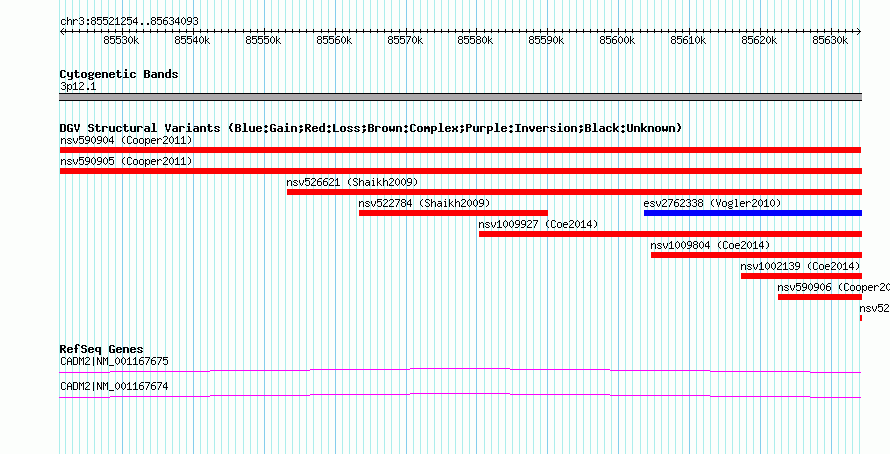Click the esv2762338 (Vogler2010) label

pos(712,203)
